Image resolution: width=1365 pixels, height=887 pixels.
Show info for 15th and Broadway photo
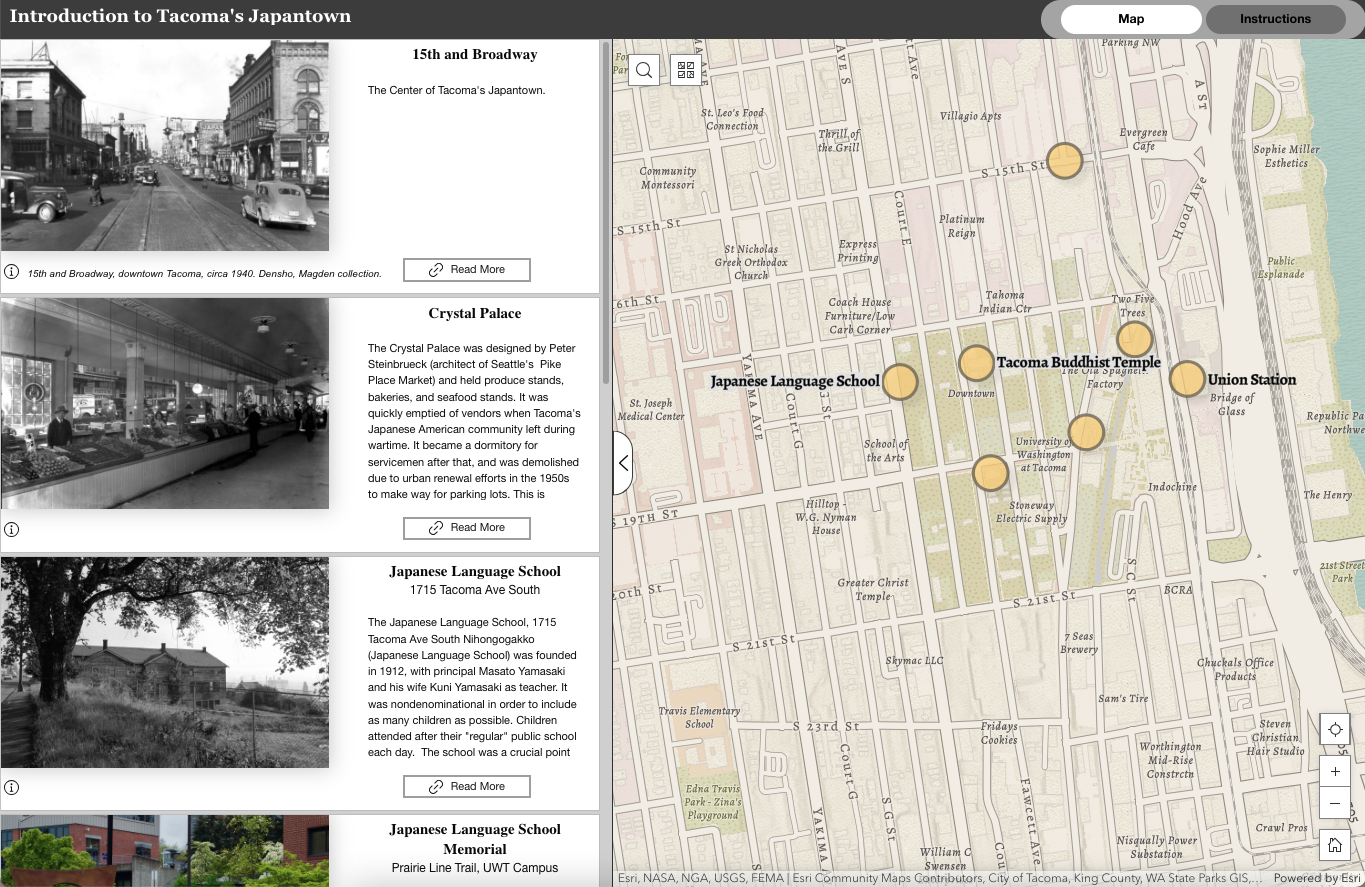point(12,271)
